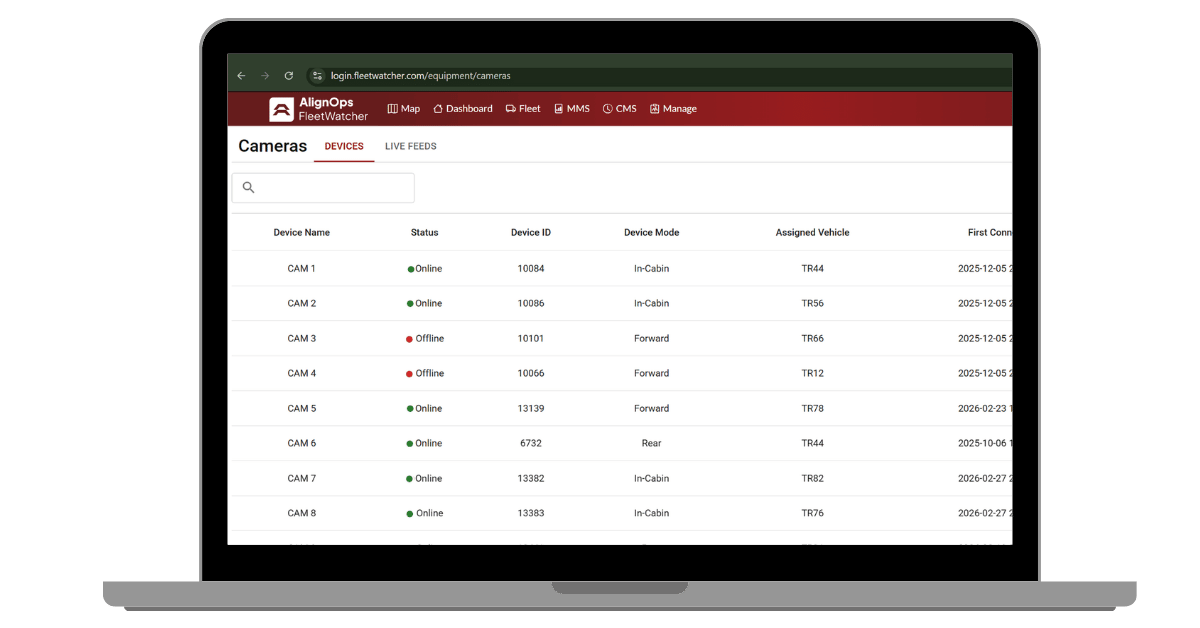1200x628 pixels.
Task: Click device ID 6732
Action: point(531,444)
